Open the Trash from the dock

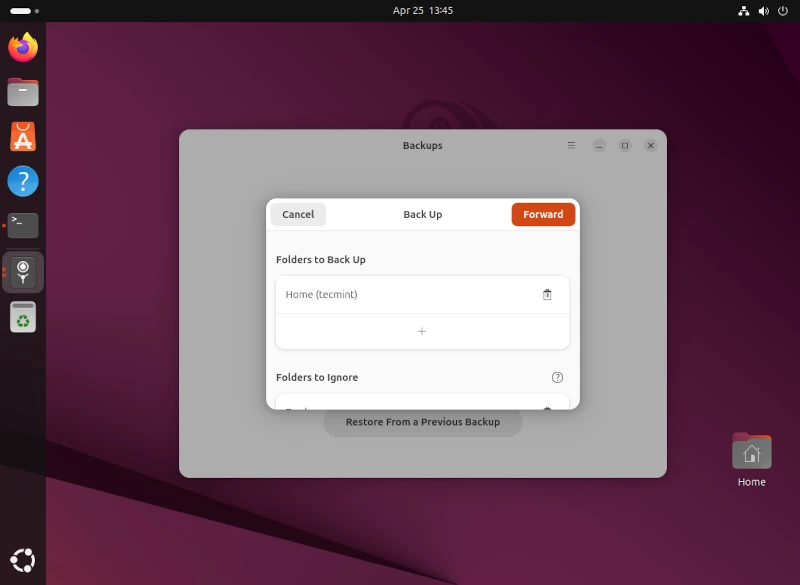(x=23, y=317)
